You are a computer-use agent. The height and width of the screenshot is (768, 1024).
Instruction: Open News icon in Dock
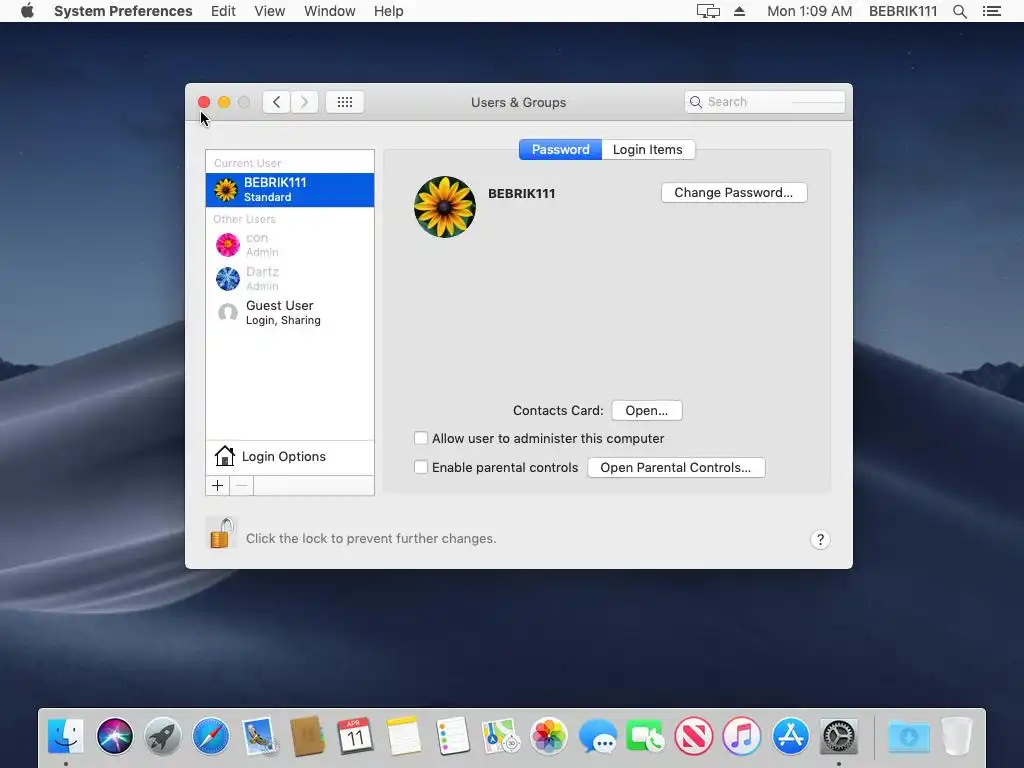click(694, 736)
